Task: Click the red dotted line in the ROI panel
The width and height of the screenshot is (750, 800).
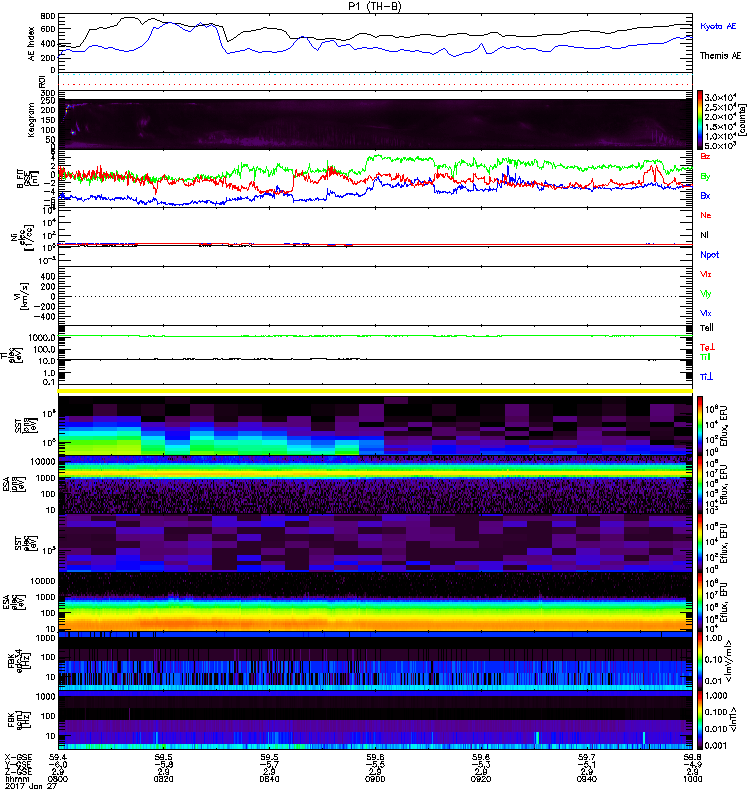Action: tap(375, 84)
